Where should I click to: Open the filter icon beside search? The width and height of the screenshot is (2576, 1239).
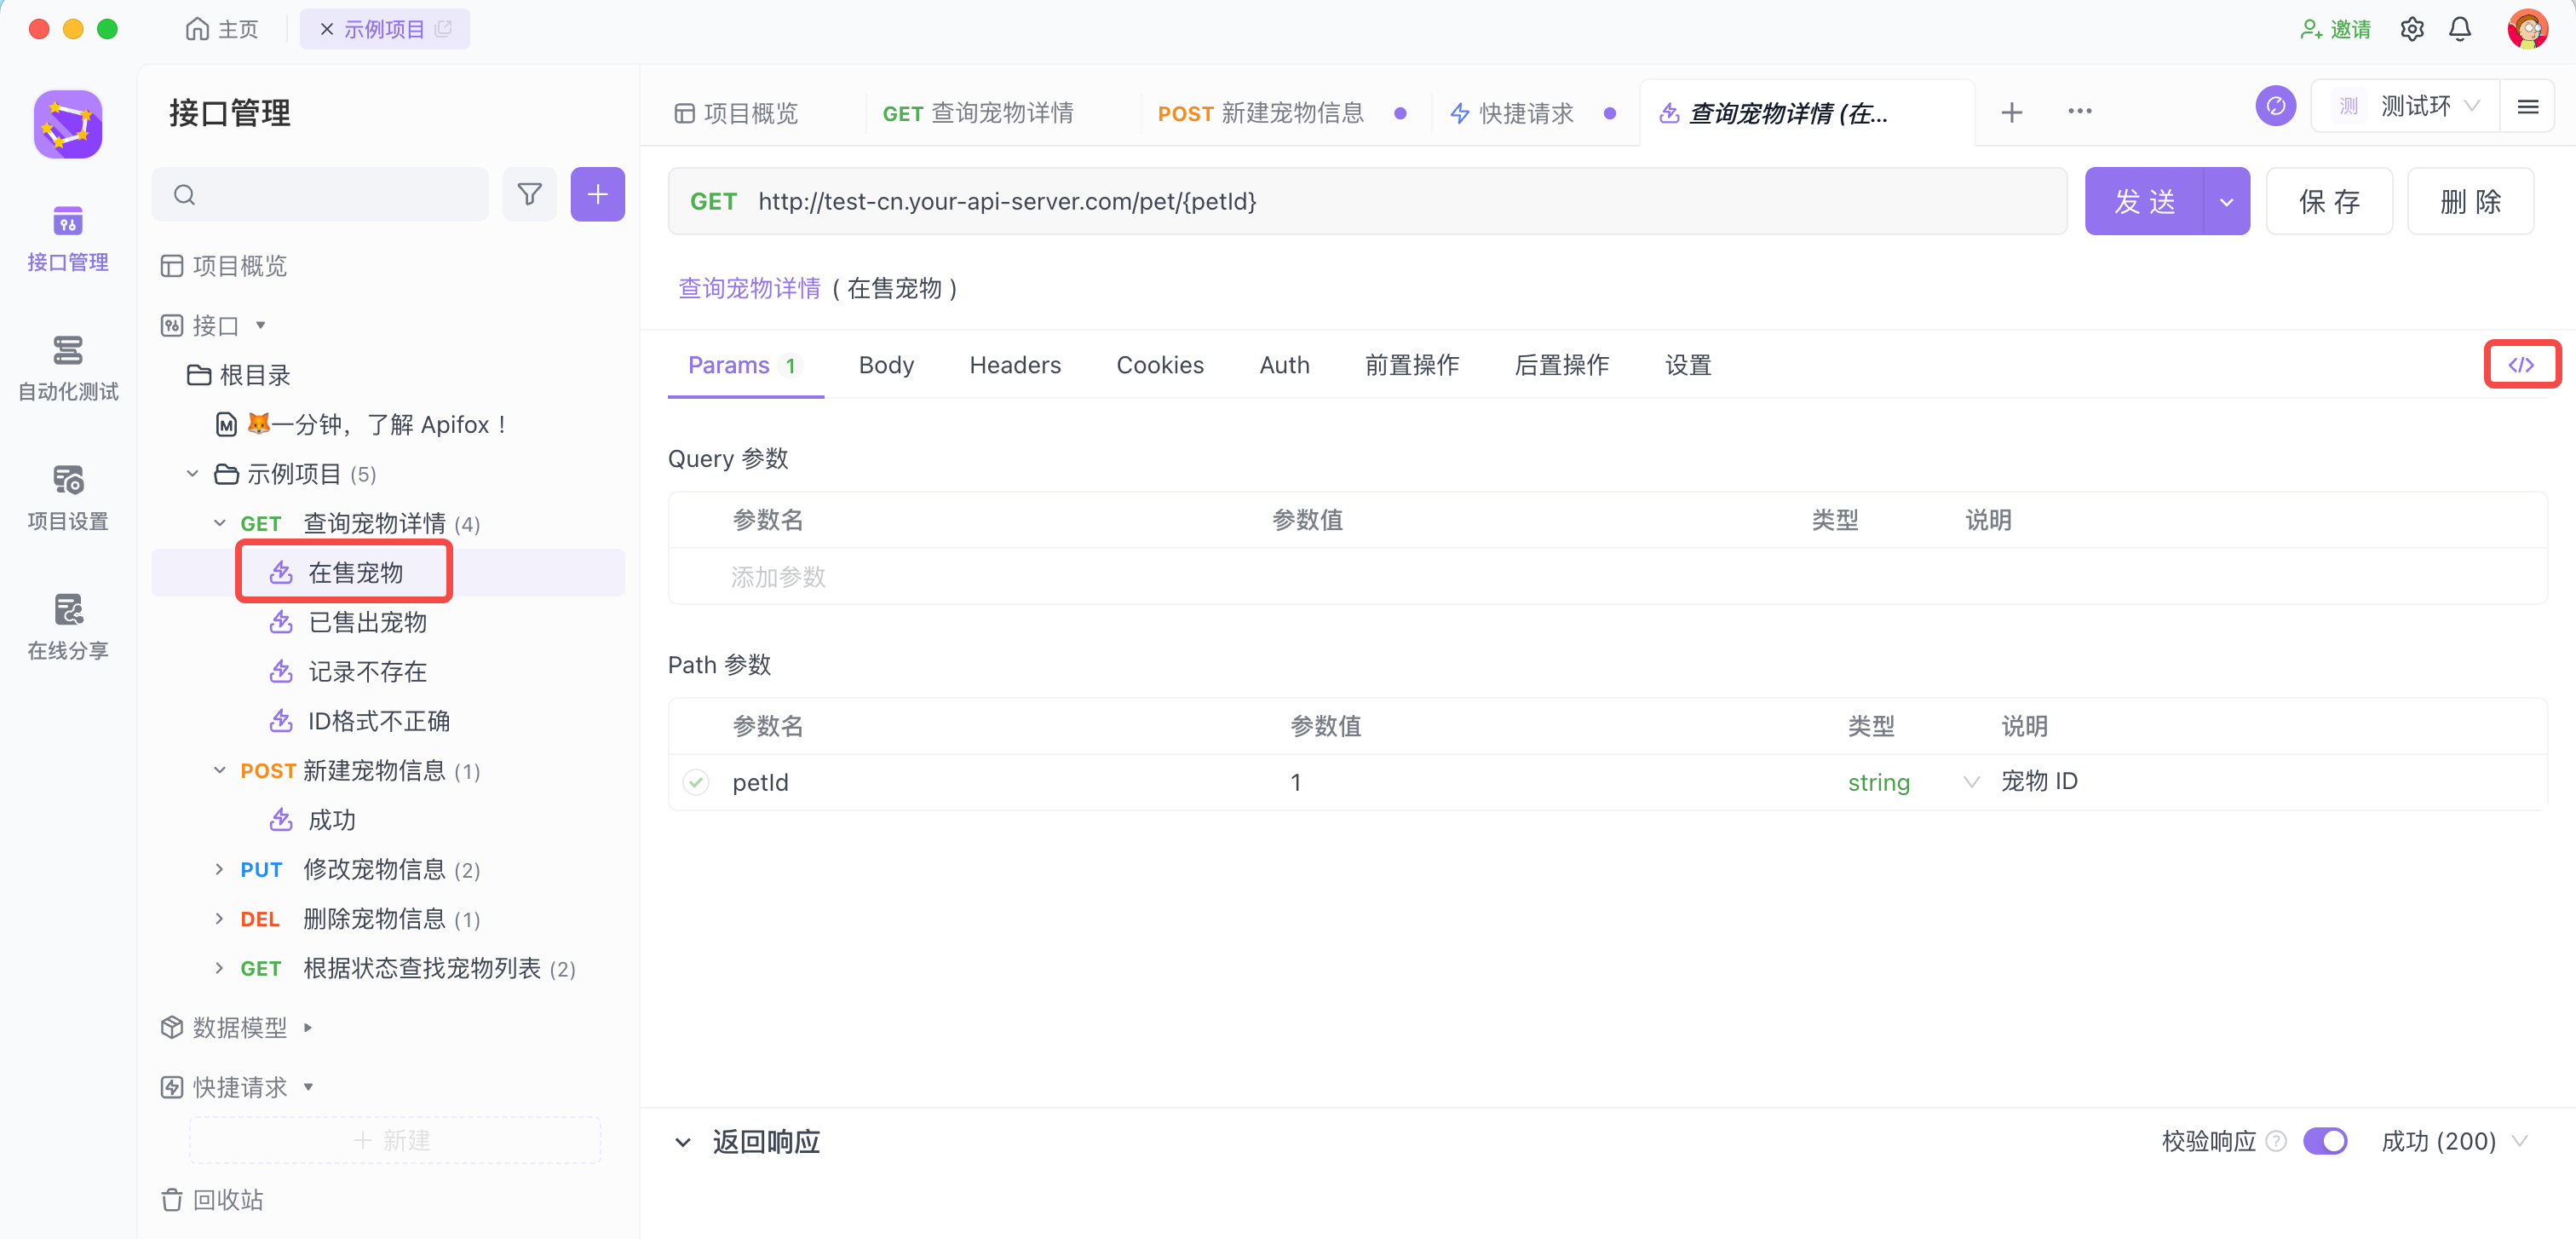click(529, 194)
